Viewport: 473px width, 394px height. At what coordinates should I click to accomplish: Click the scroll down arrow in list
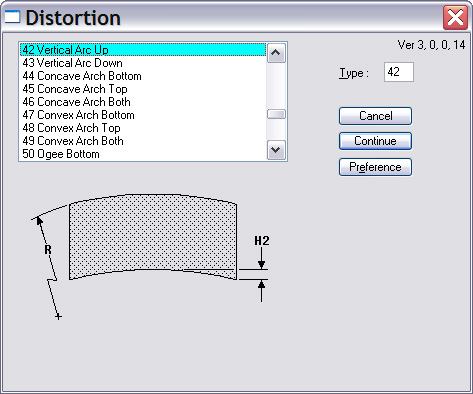276,150
